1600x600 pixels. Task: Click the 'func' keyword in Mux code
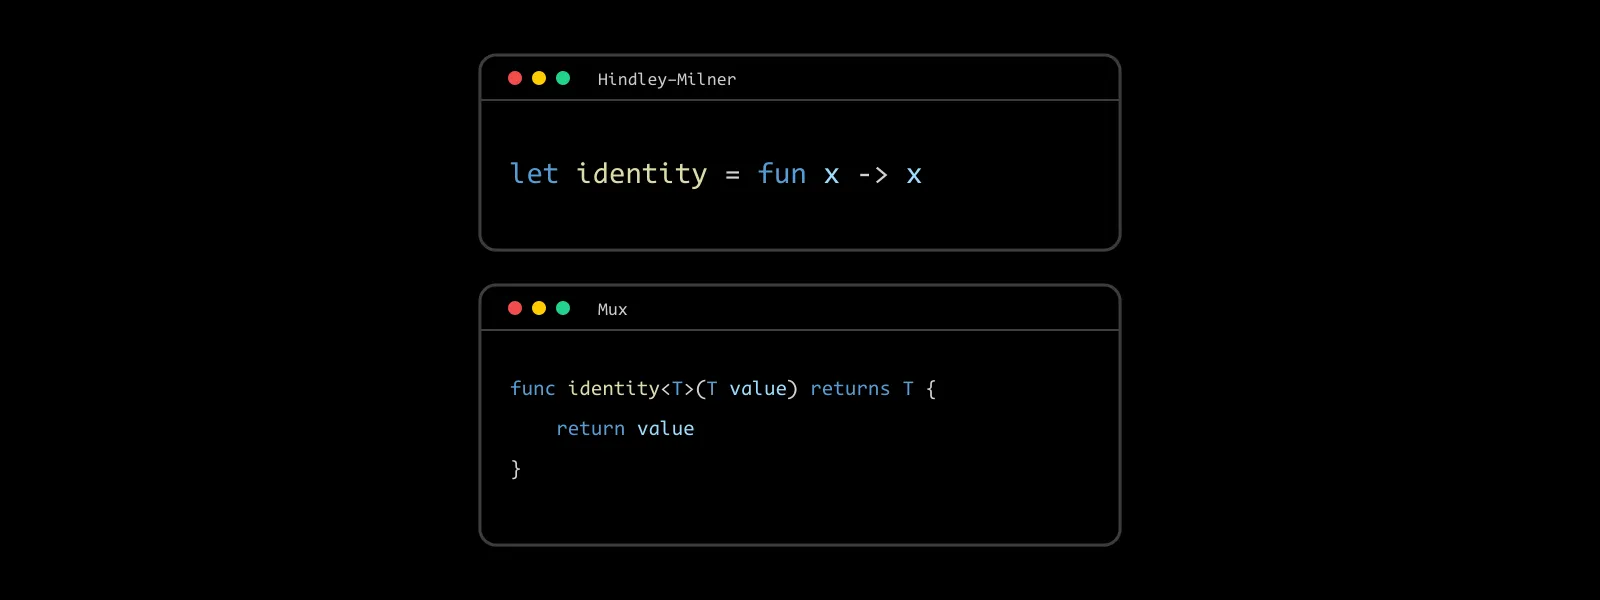[533, 388]
